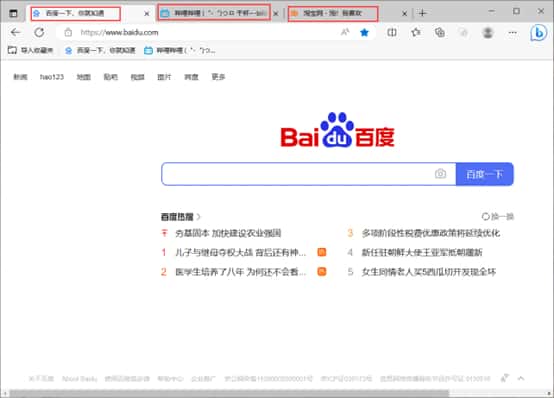Search by image using the camera icon
This screenshot has height=398, width=554.
click(x=440, y=174)
